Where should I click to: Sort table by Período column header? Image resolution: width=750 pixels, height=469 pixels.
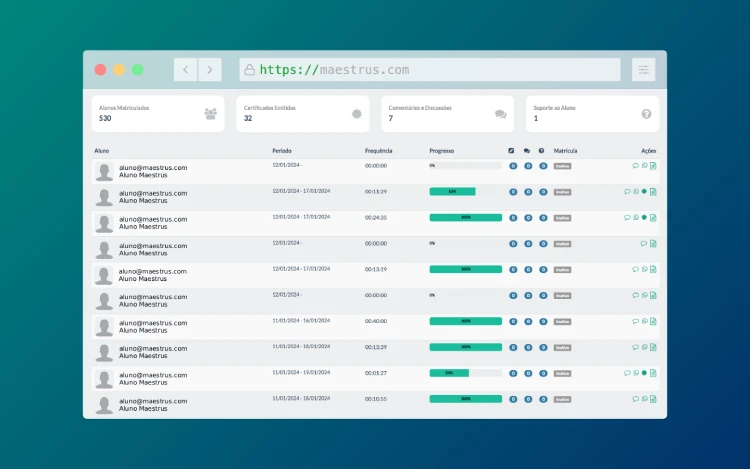[x=282, y=151]
